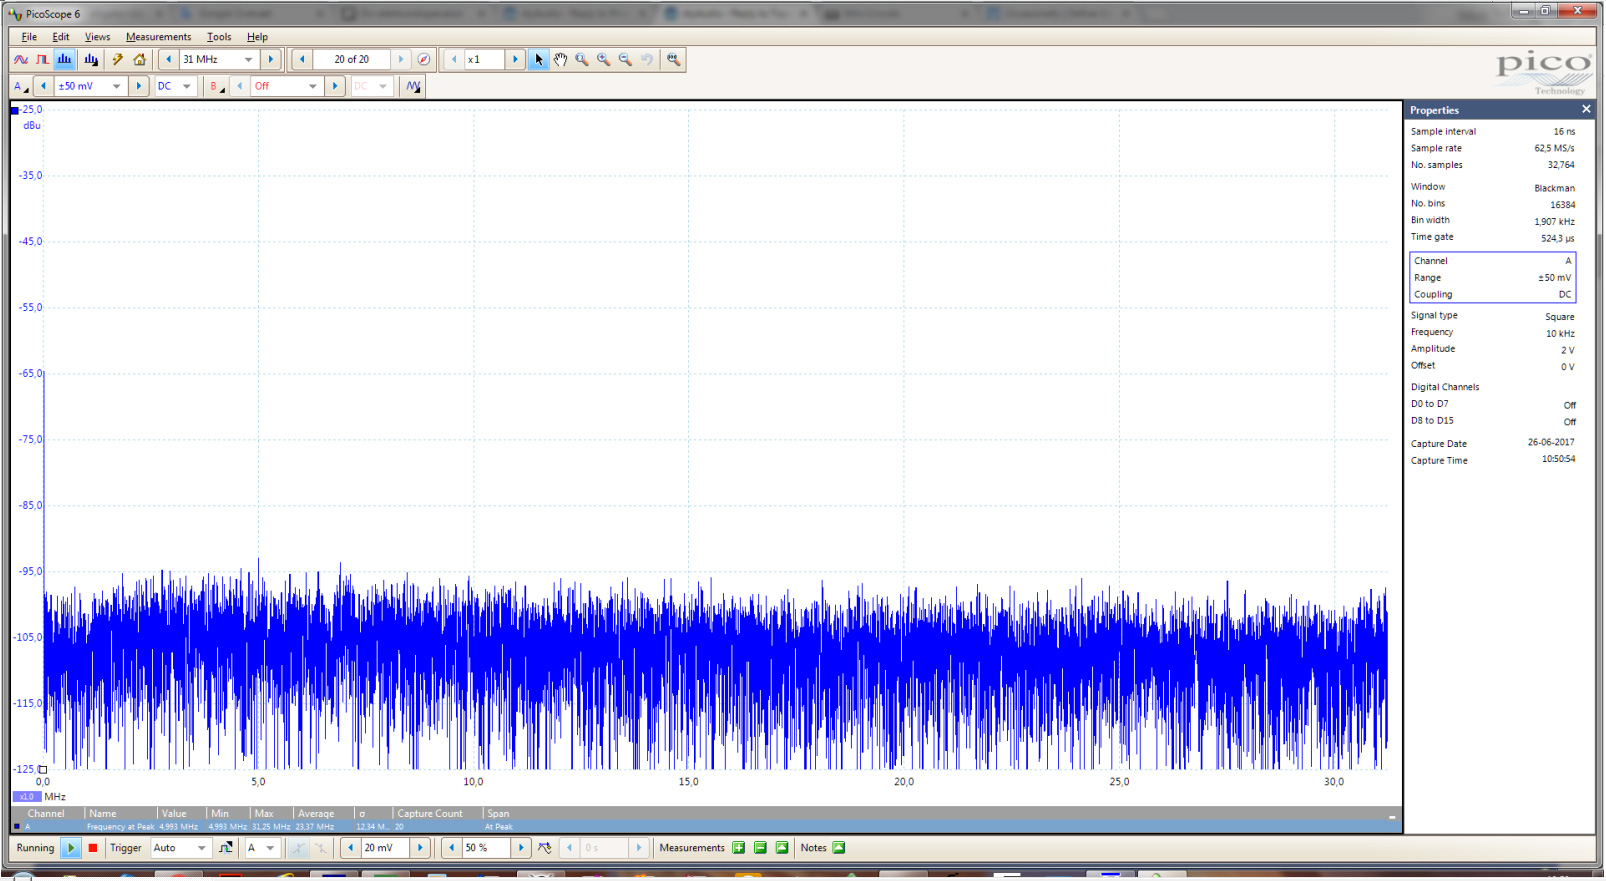Click the auto setup lightning icon
The width and height of the screenshot is (1606, 881).
[x=117, y=60]
